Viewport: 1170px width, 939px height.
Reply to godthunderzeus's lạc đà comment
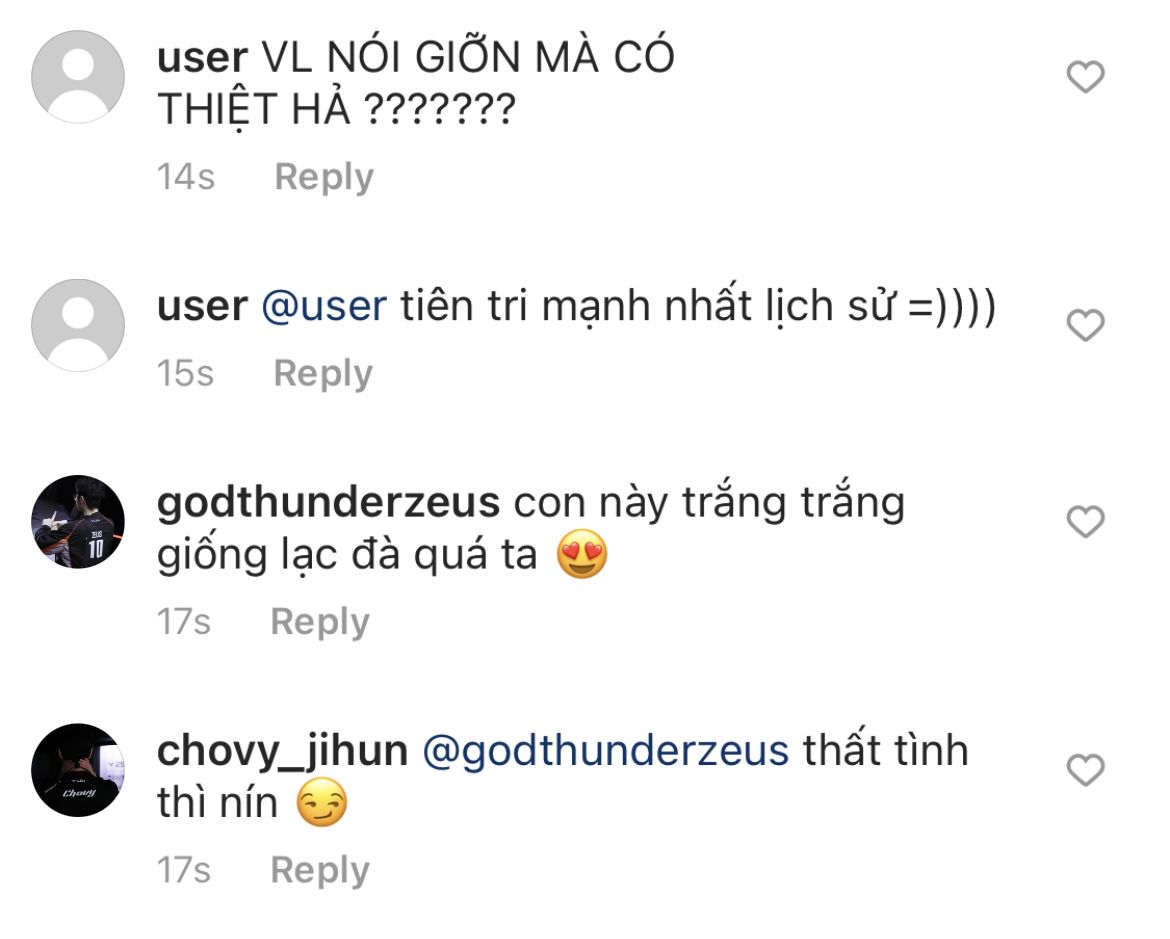click(320, 623)
